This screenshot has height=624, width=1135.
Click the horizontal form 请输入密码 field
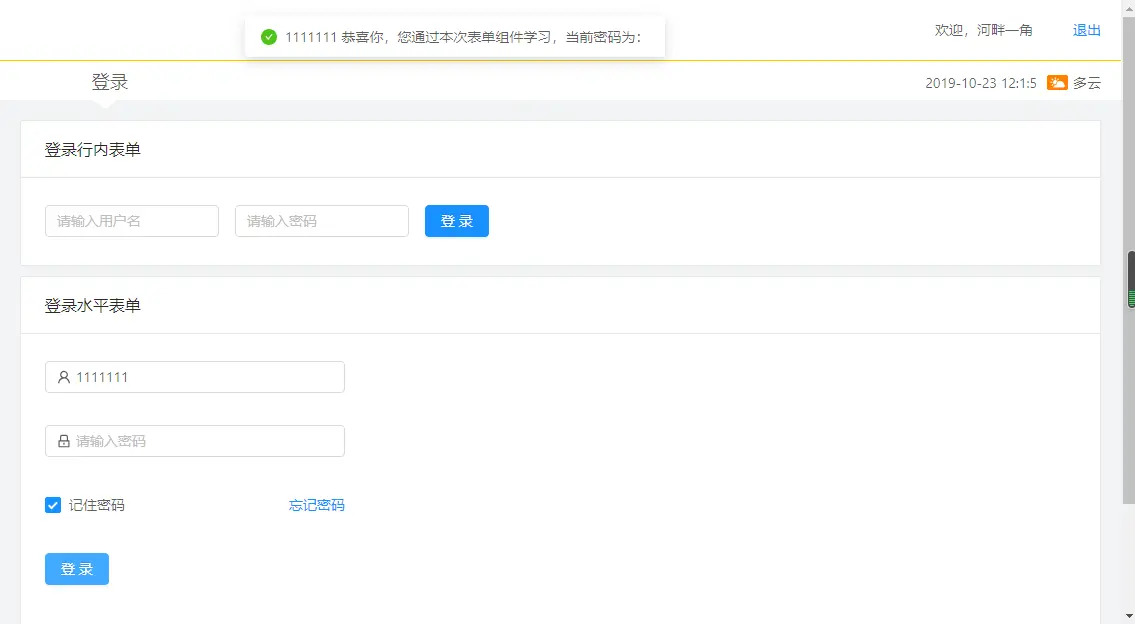pos(195,441)
